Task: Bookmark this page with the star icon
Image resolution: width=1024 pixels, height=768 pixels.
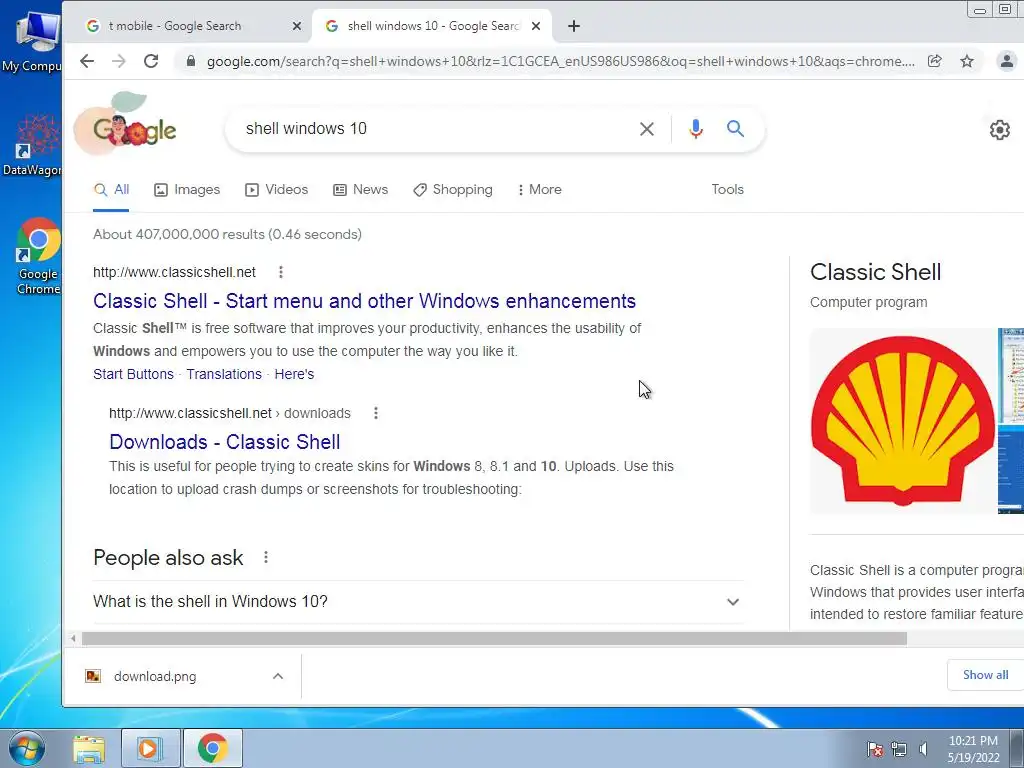Action: click(x=967, y=61)
